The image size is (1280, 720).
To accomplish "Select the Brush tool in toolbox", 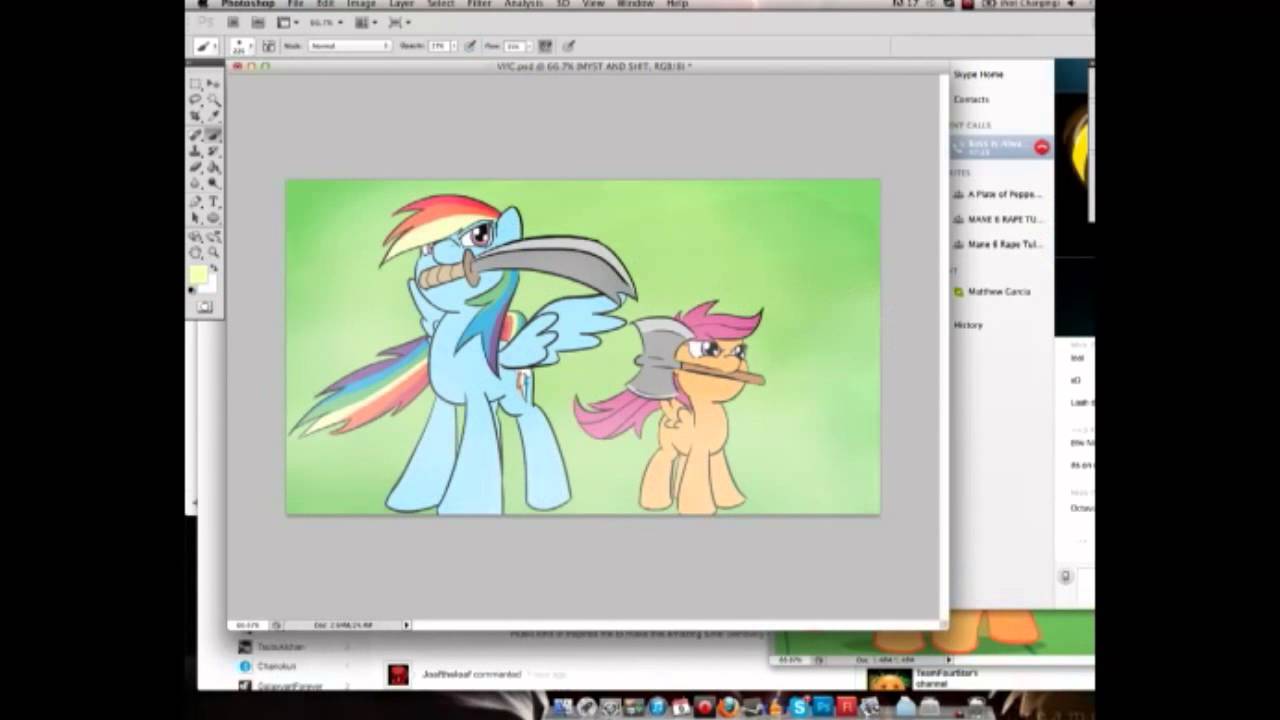I will 214,134.
